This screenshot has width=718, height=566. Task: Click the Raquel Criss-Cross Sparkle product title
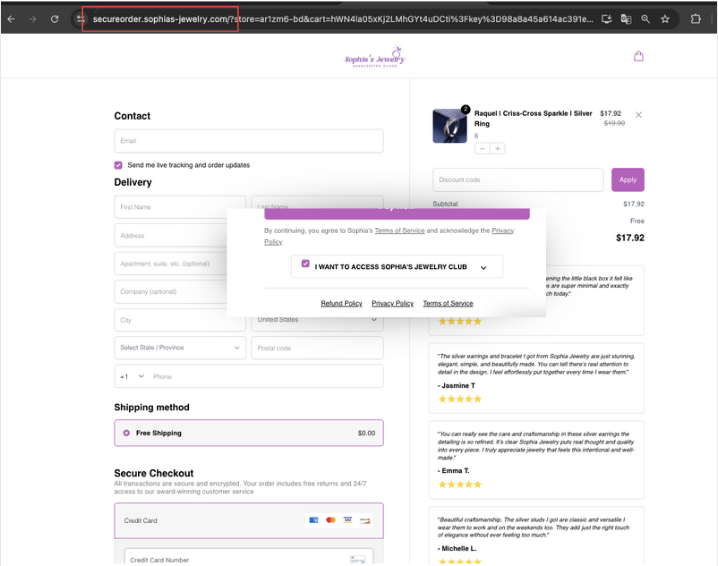533,119
